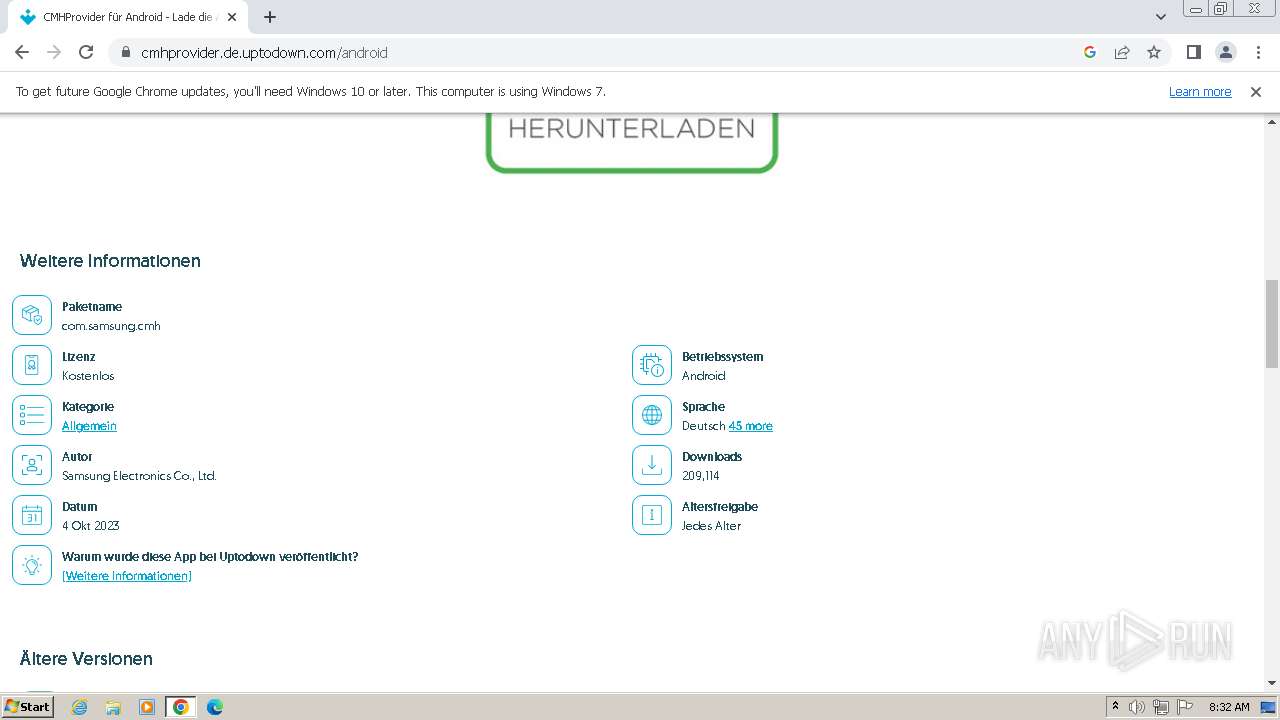Open Learn more link in update bar
Screen dimensions: 1280x720
click(x=1200, y=92)
